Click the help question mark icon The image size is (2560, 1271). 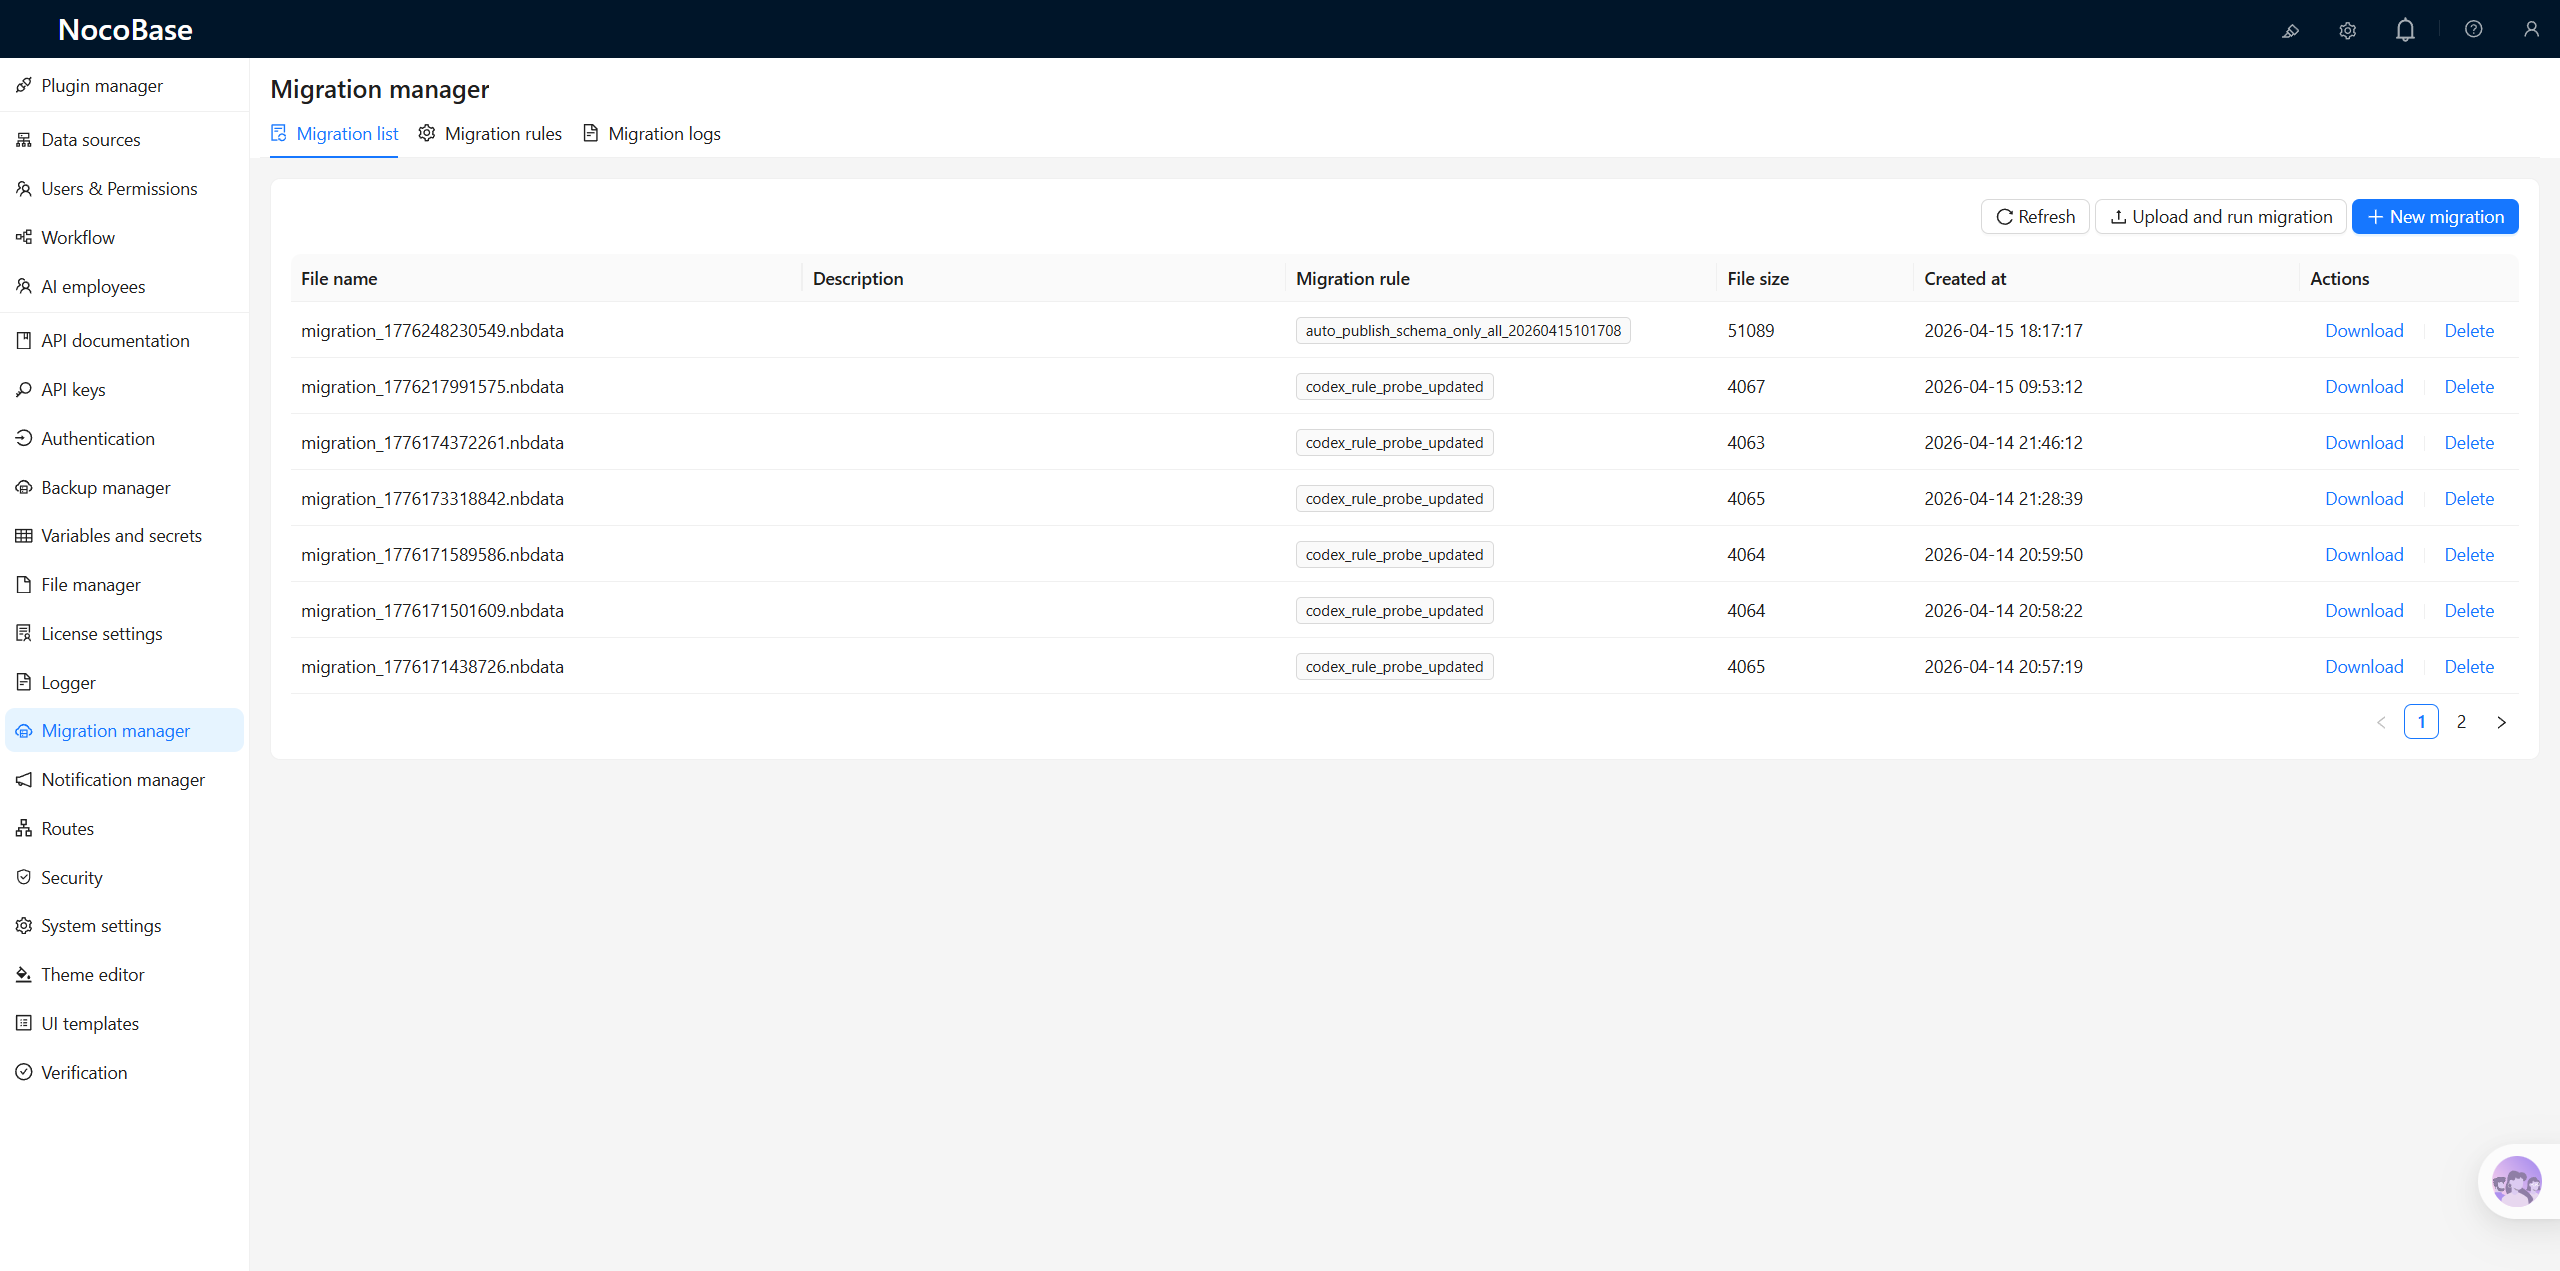tap(2473, 29)
